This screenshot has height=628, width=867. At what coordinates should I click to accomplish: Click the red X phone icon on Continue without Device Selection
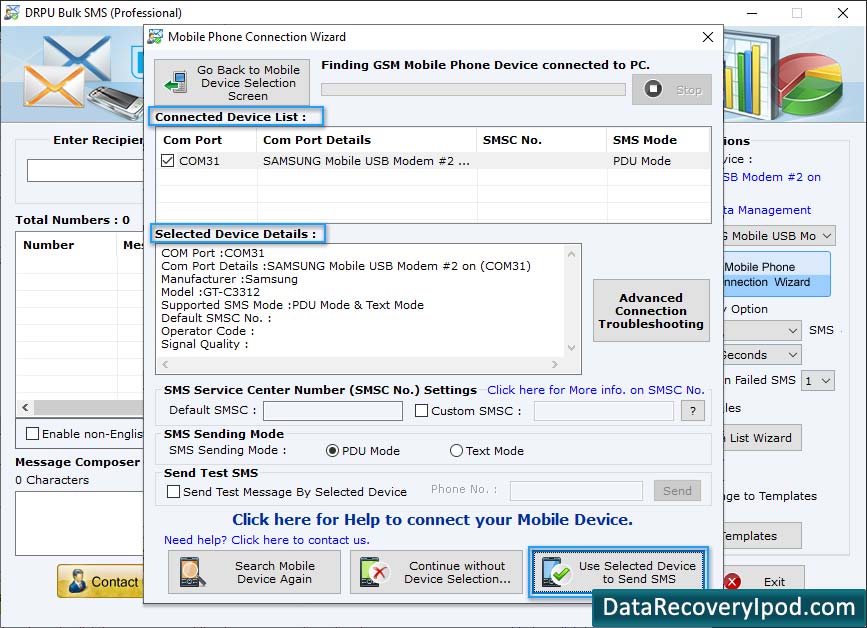pyautogui.click(x=374, y=572)
